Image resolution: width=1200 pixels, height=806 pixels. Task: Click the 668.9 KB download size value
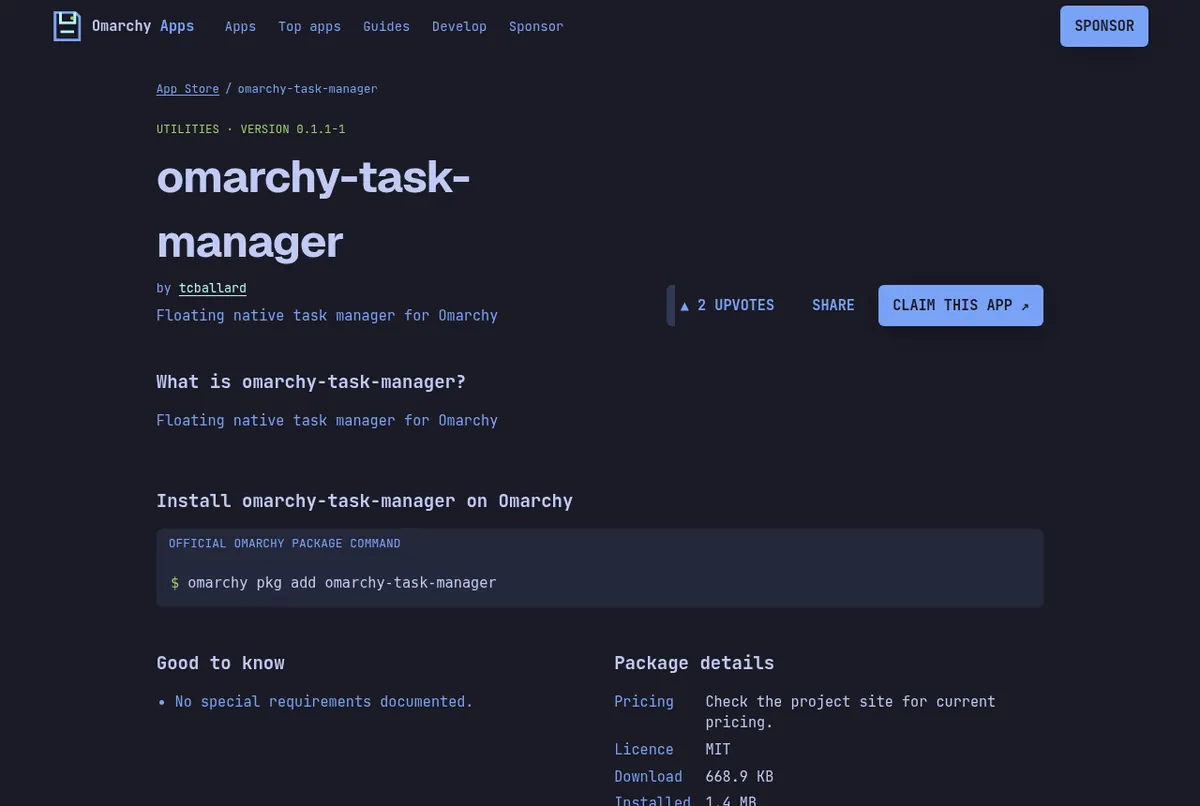coord(739,777)
